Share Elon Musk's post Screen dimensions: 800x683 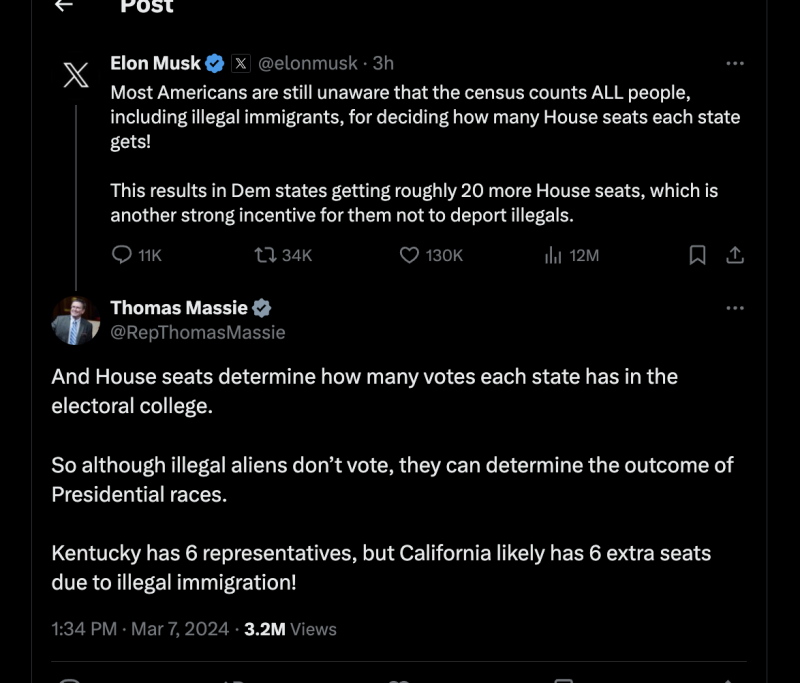[x=735, y=255]
